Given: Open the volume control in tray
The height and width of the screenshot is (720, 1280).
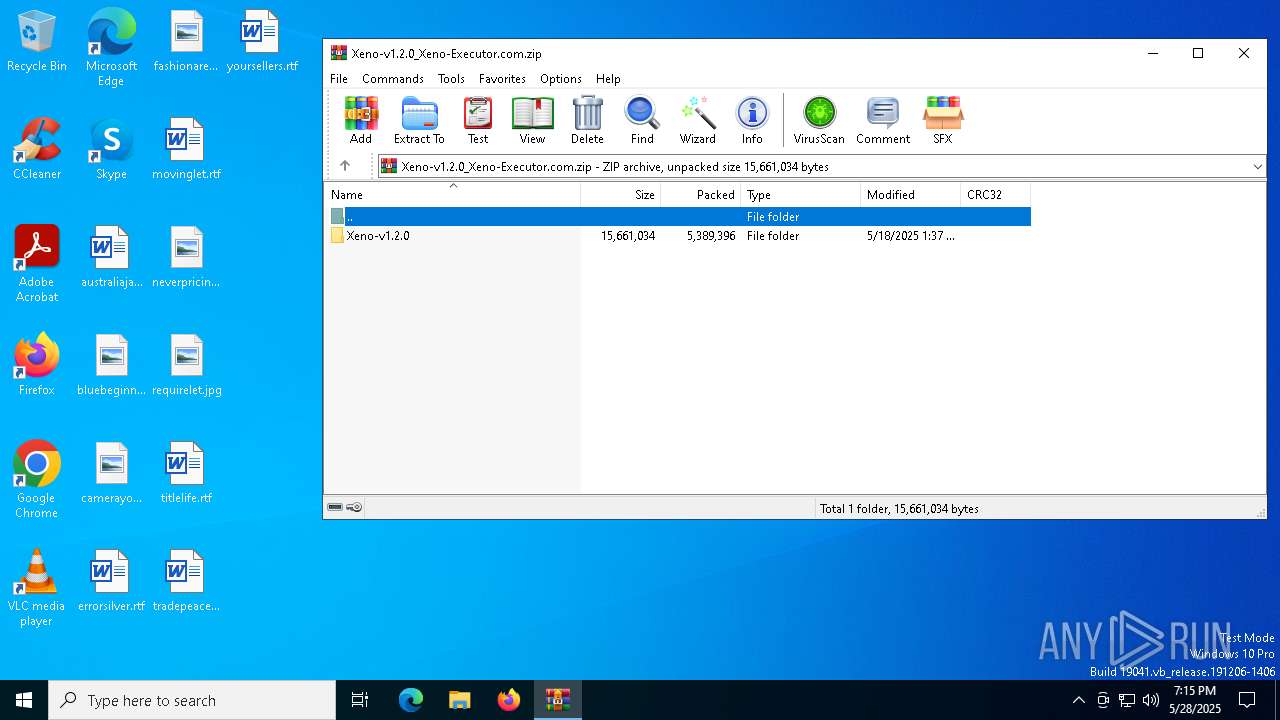Looking at the screenshot, I should point(1151,700).
